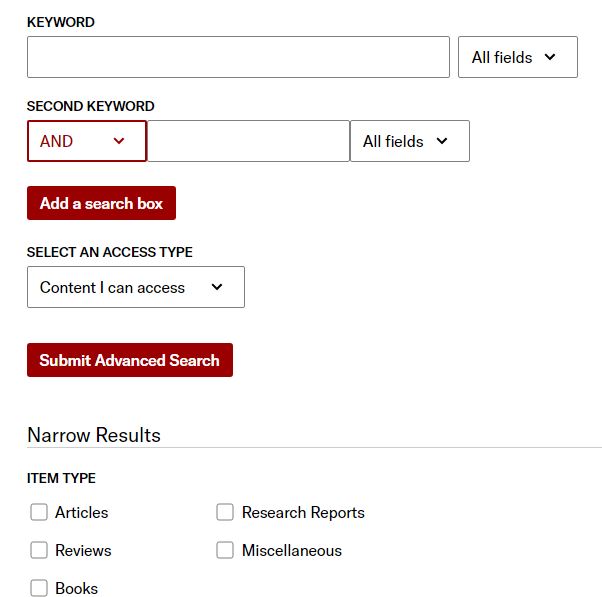Focus the Keyword text input
Viewport: 602px width, 597px height.
238,57
